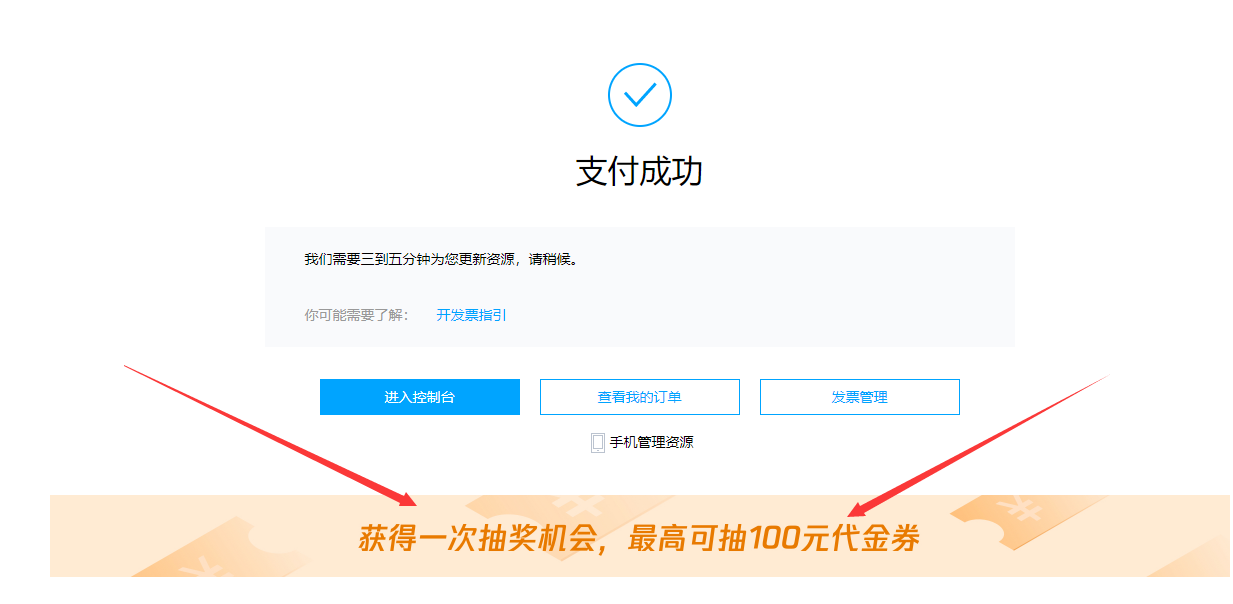This screenshot has height=604, width=1233.
Task: Click the 进入控制台 blue button
Action: coord(420,397)
